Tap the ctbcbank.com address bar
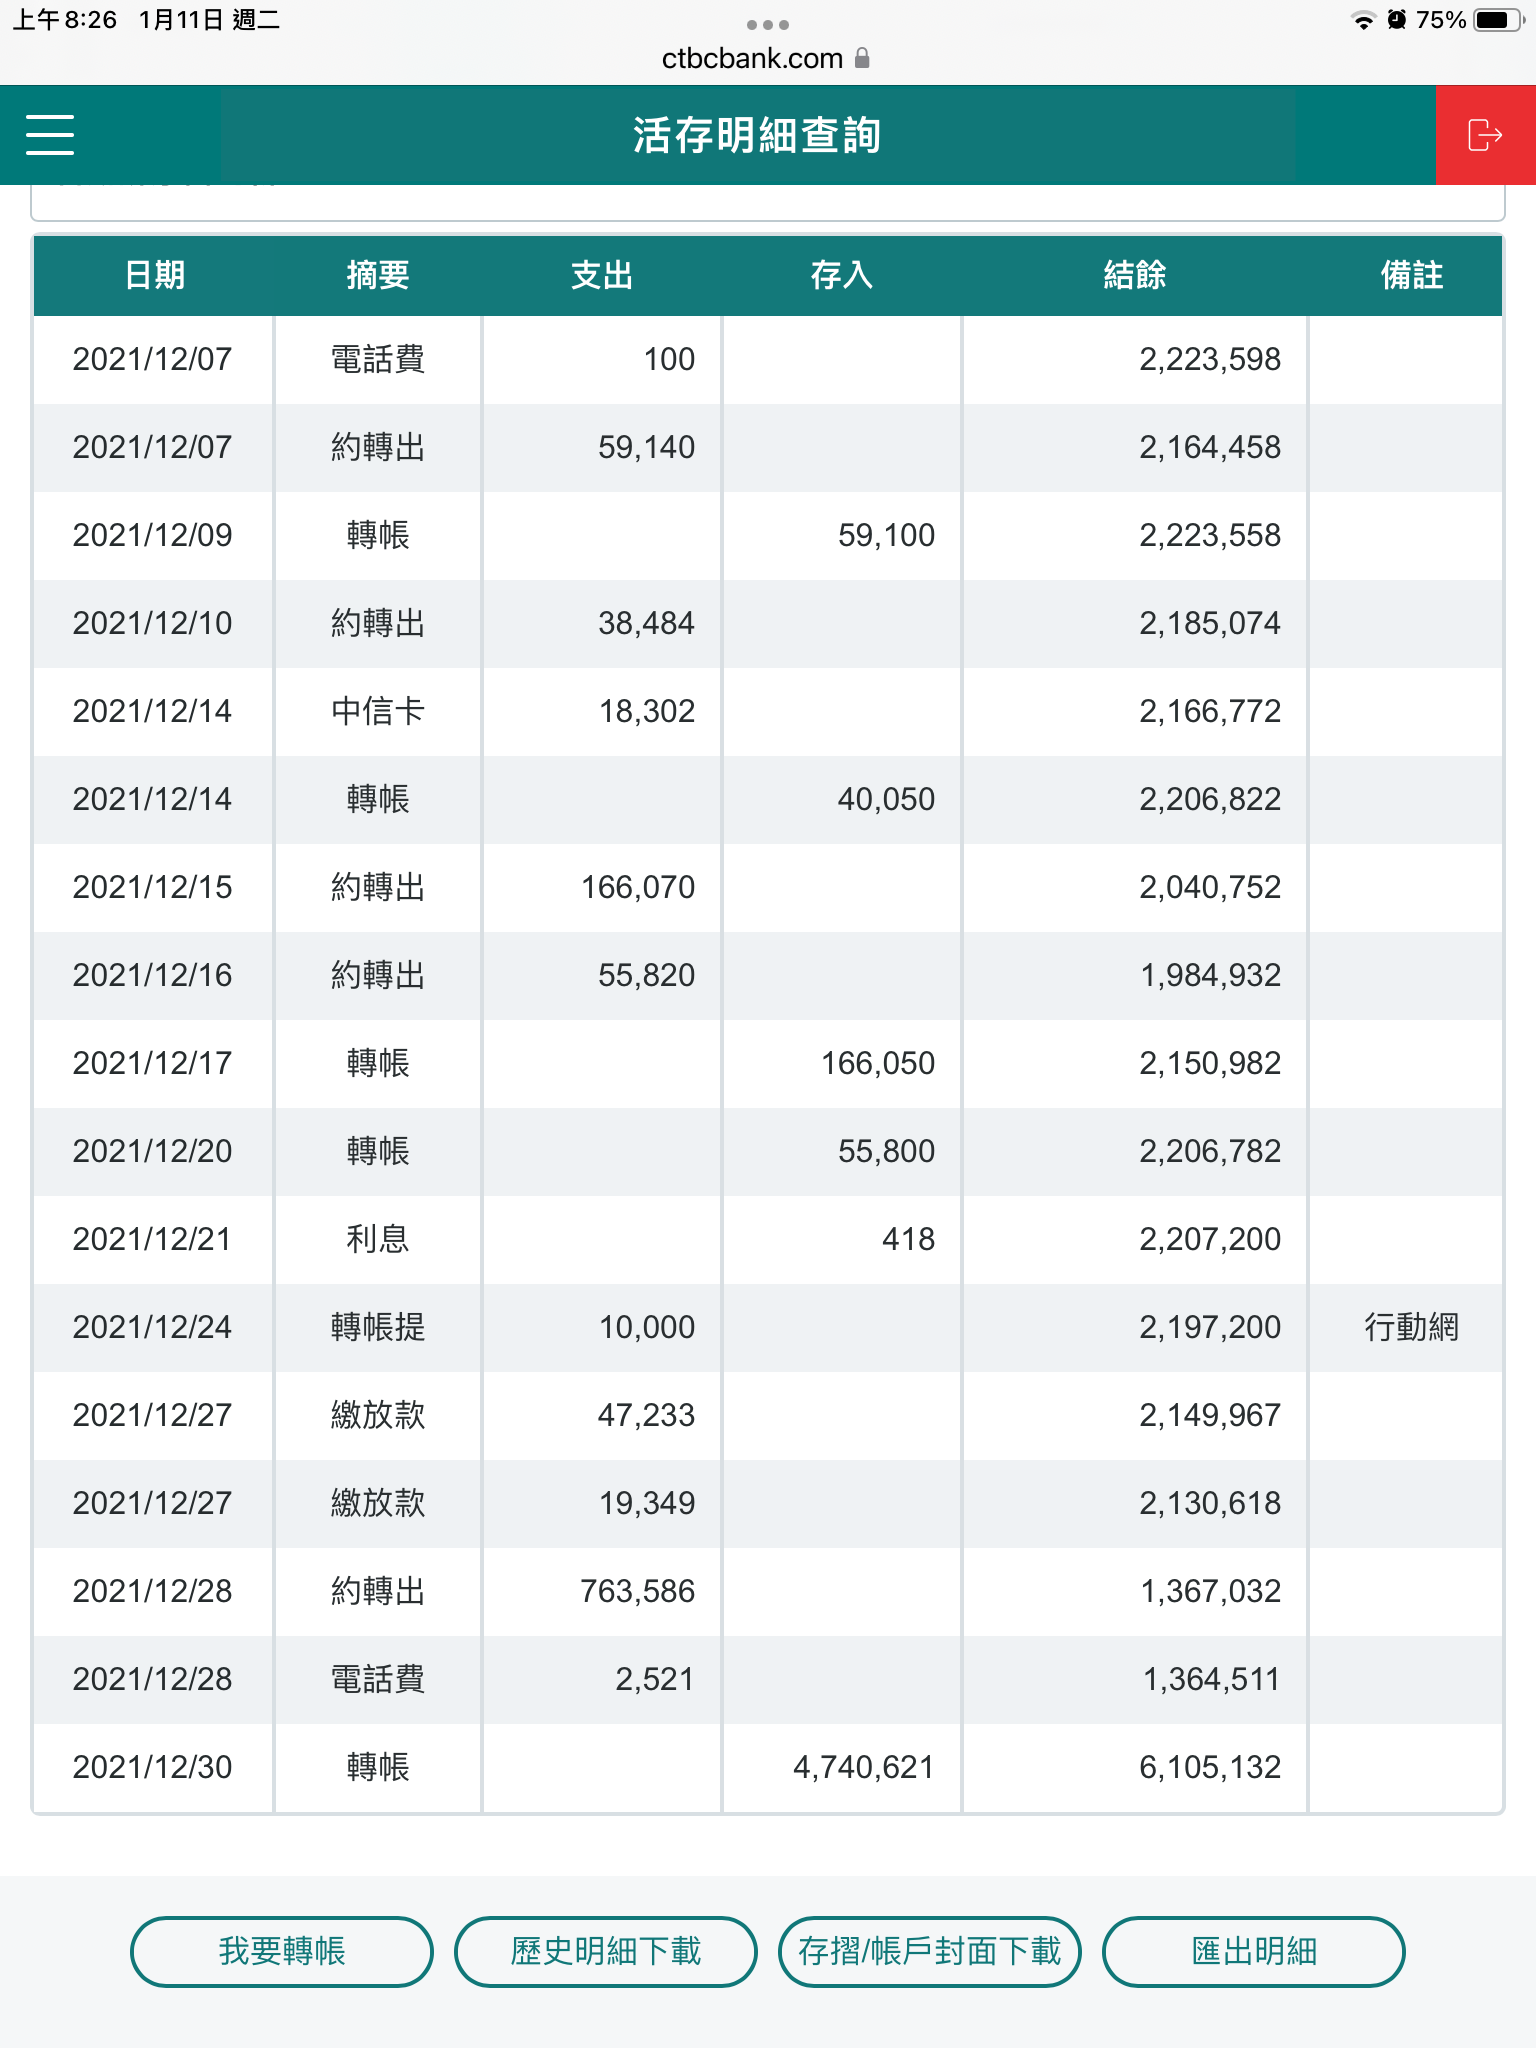This screenshot has height=2048, width=1536. coord(753,58)
